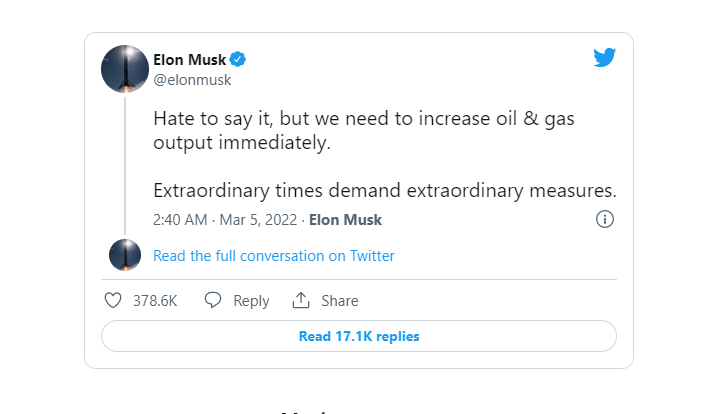Click the Twitter bird logo
Image resolution: width=724 pixels, height=414 pixels.
click(604, 57)
